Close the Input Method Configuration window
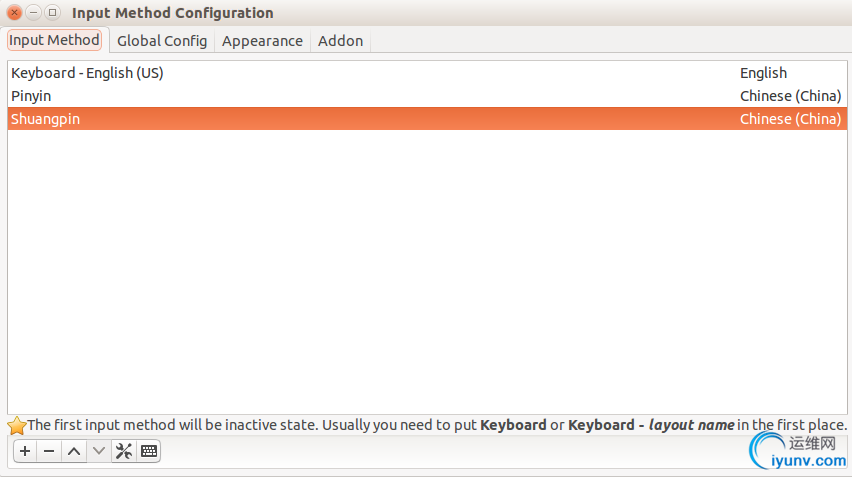The width and height of the screenshot is (852, 477). 15,12
